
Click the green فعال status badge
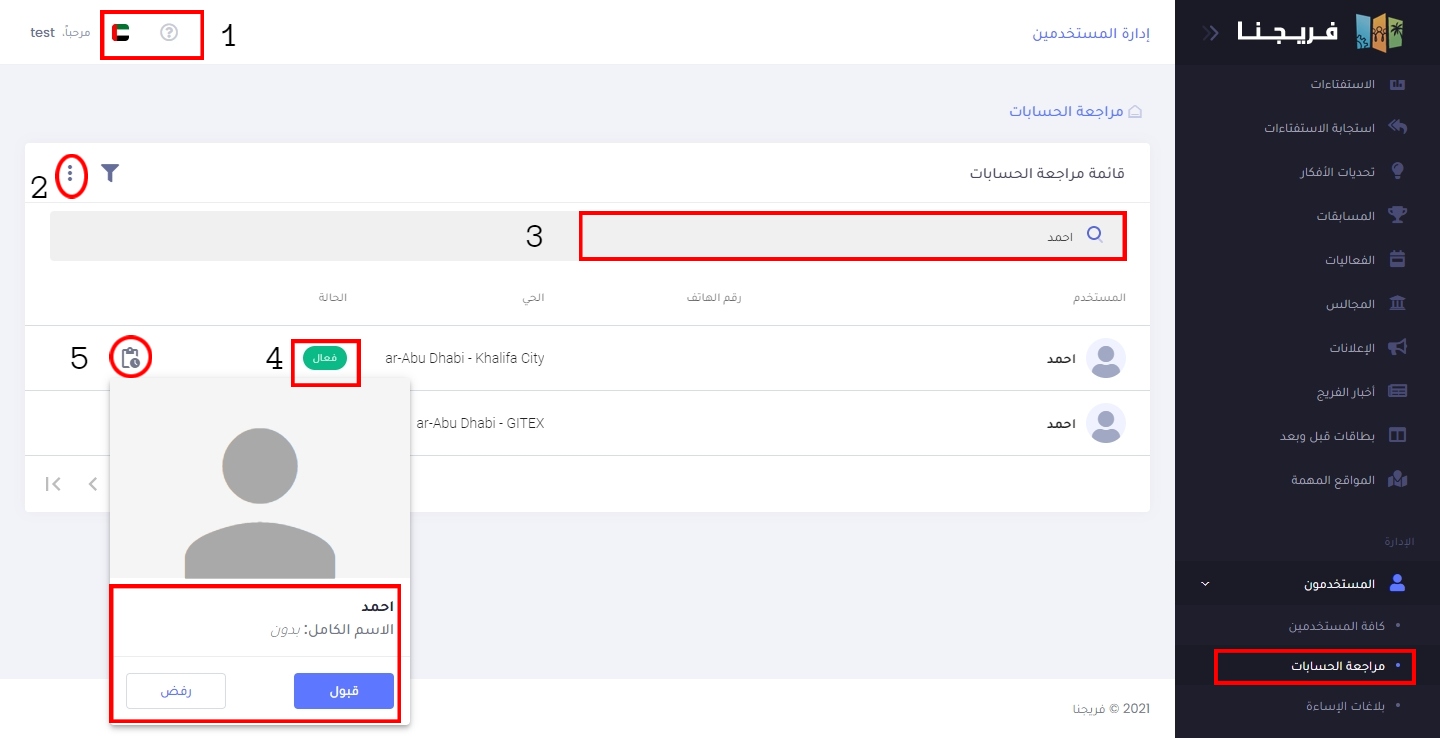tap(325, 358)
